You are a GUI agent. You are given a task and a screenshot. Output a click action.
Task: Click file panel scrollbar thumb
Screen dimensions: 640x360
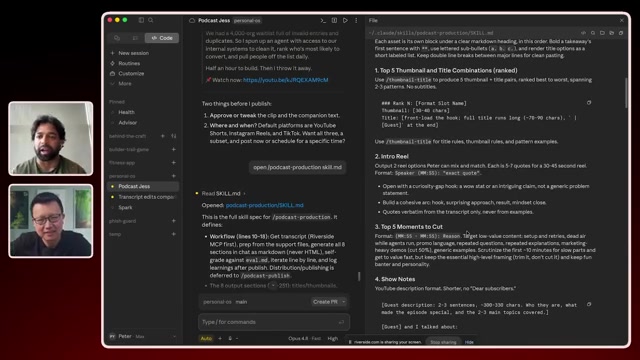[626, 93]
